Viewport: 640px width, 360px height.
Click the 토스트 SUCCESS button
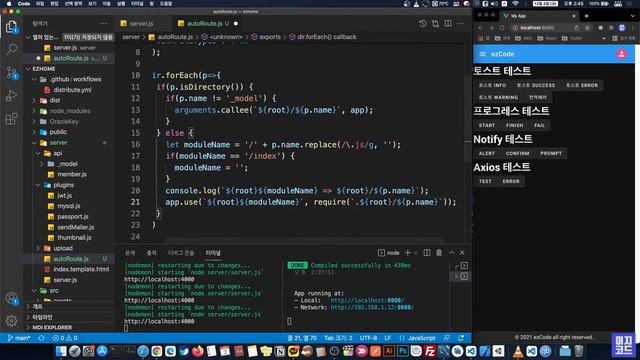click(x=536, y=85)
